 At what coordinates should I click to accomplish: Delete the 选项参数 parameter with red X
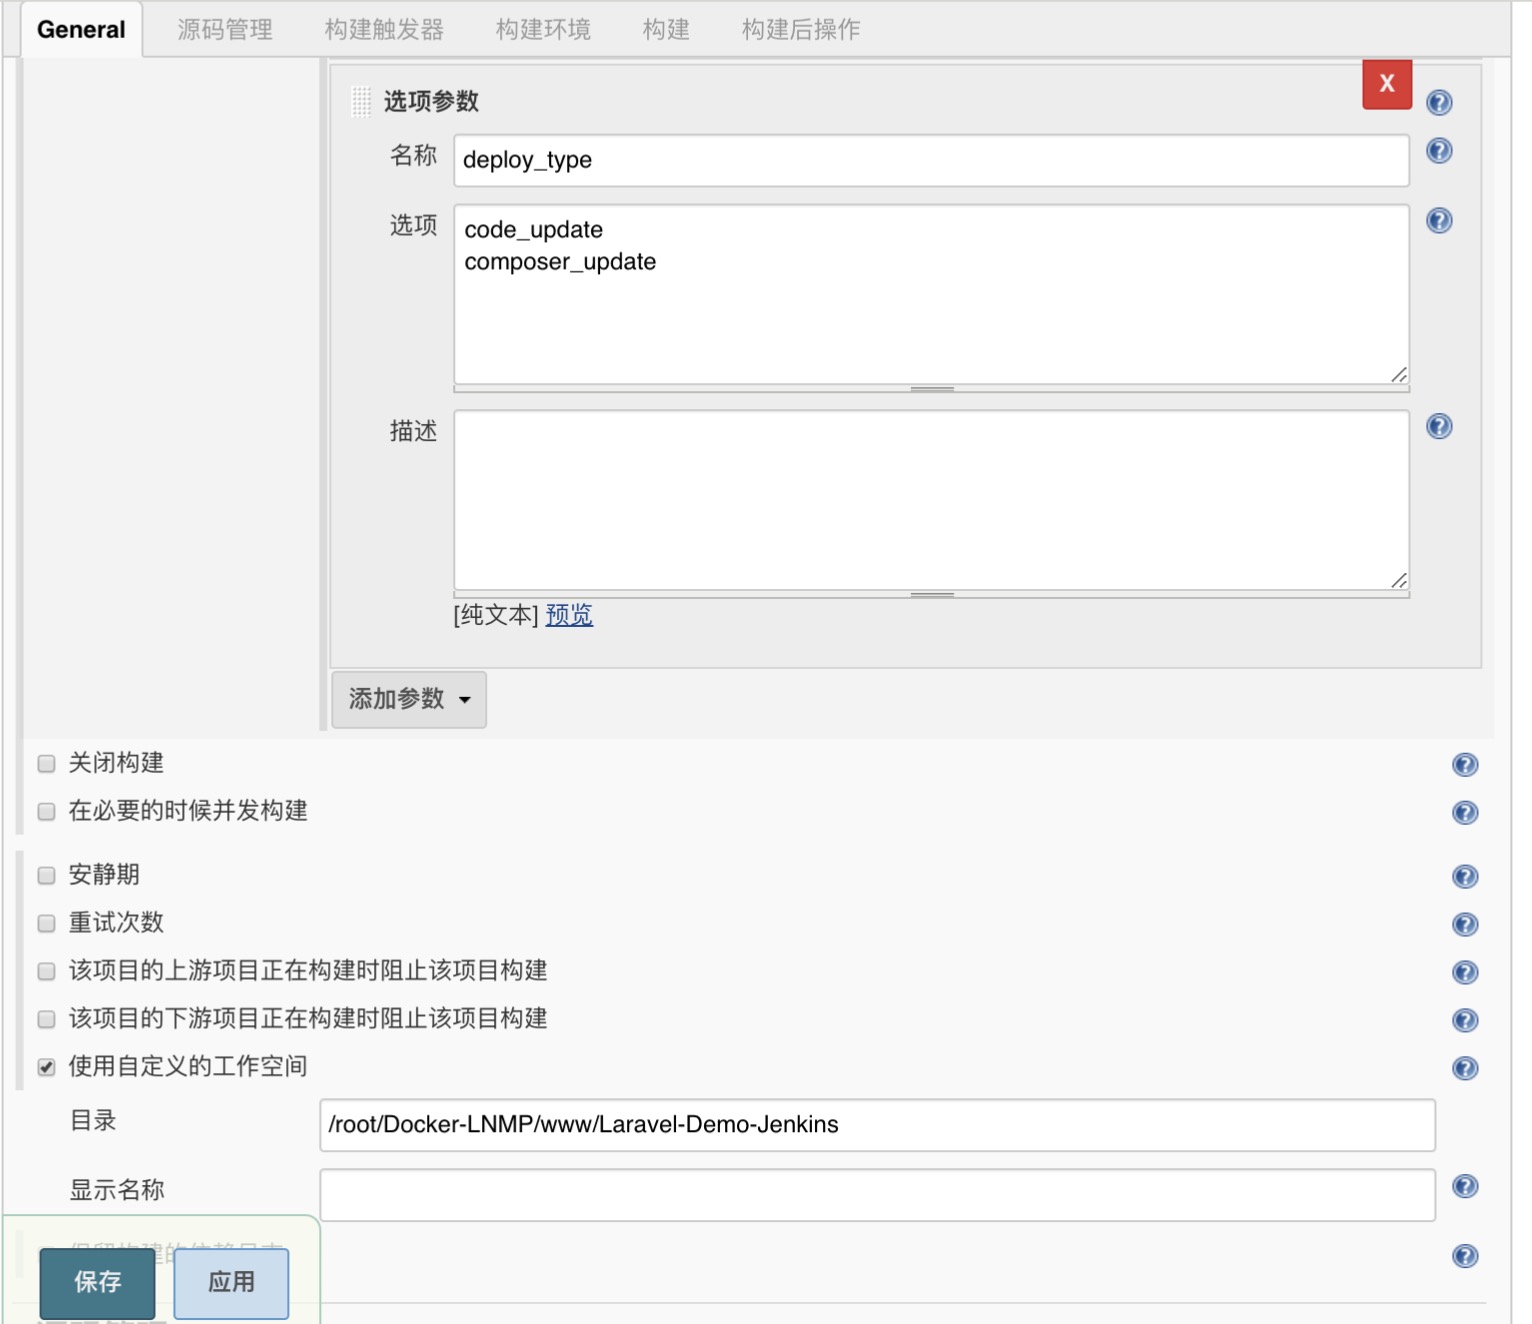(x=1387, y=84)
